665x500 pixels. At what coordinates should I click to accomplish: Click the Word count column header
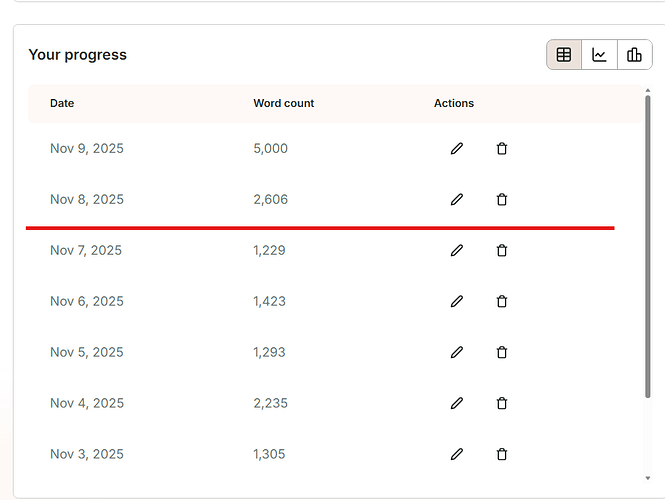[x=284, y=103]
